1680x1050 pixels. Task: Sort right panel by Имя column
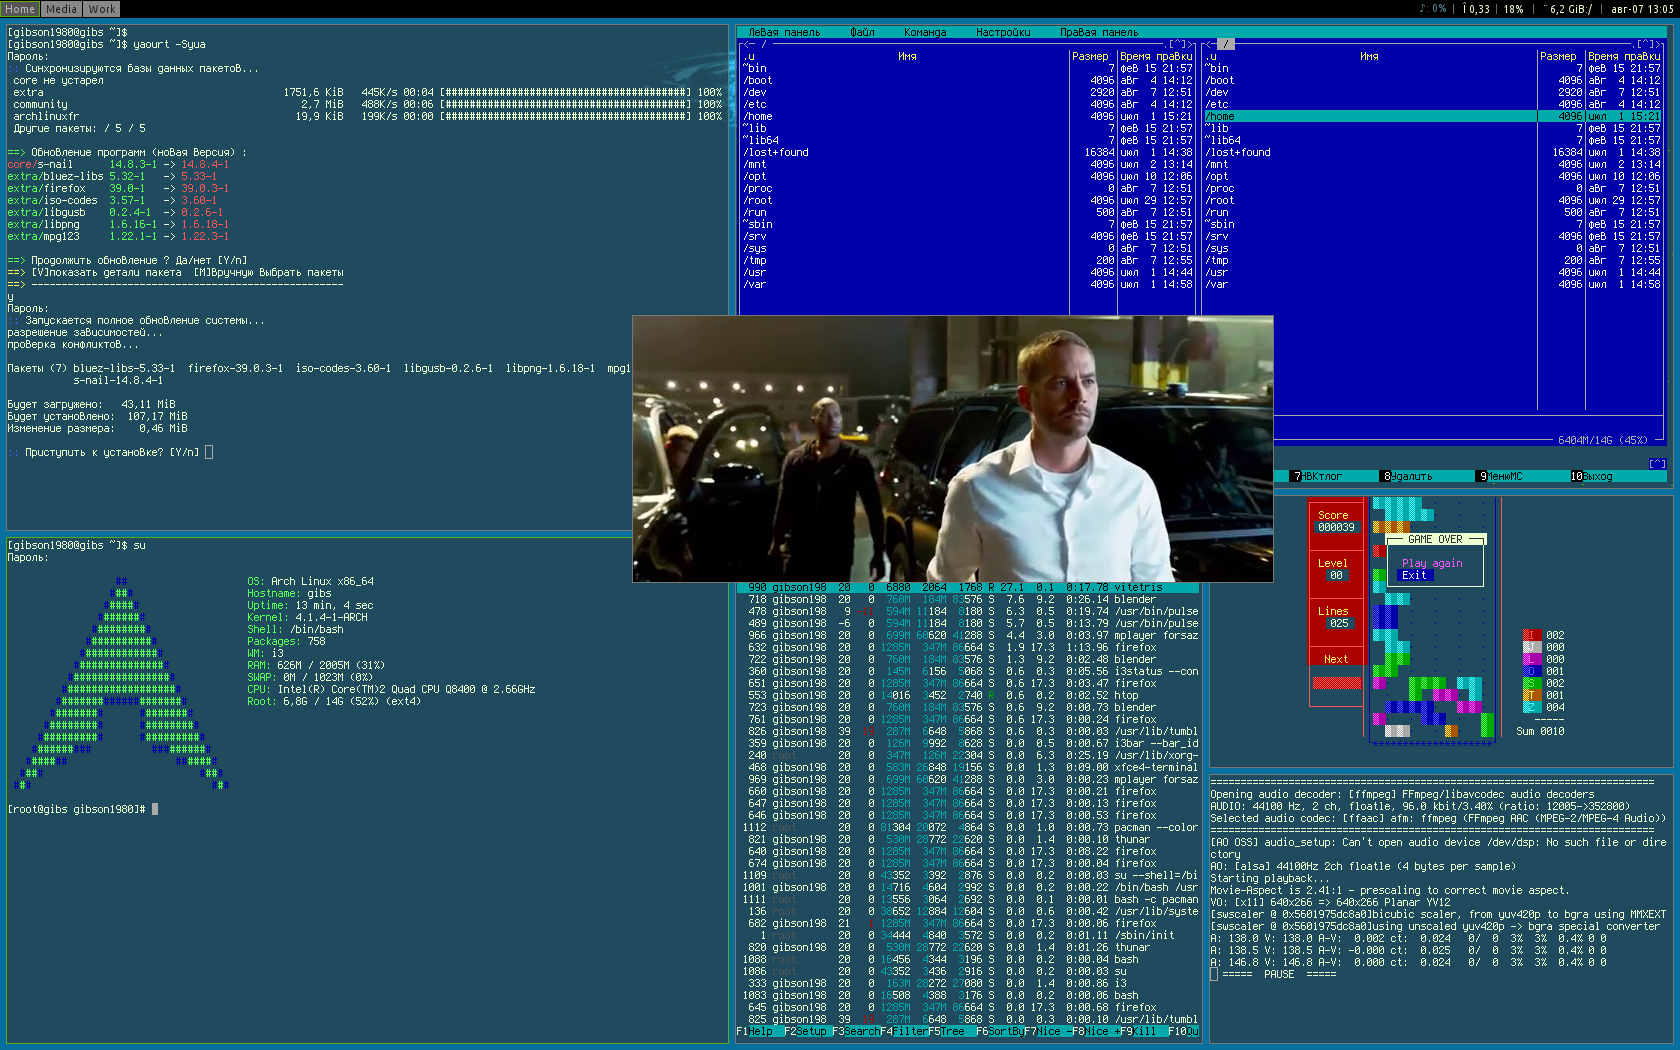[1369, 56]
